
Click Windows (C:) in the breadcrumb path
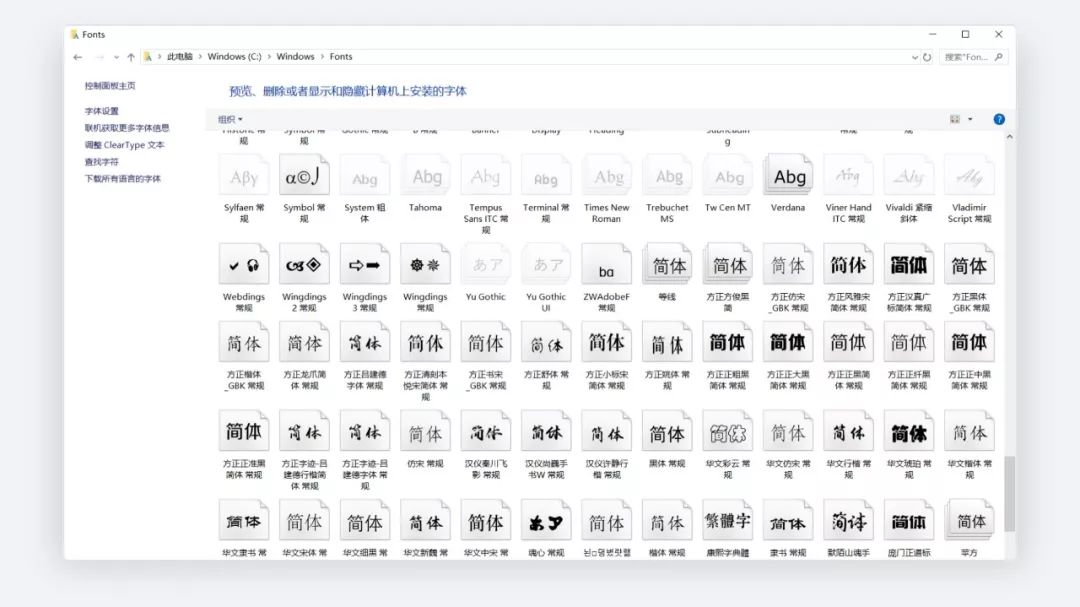[234, 56]
